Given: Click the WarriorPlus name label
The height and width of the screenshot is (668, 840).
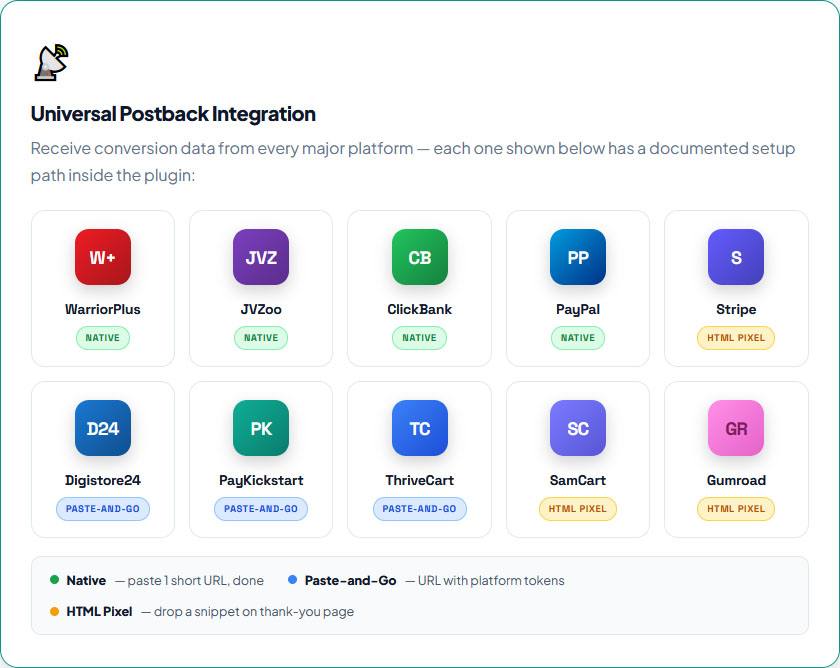Looking at the screenshot, I should tap(103, 310).
